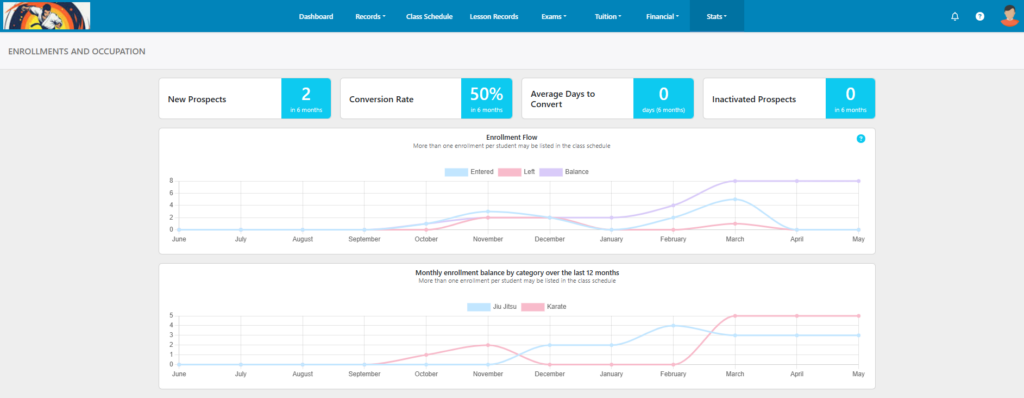1024x398 pixels.
Task: Expand the Records dropdown menu
Action: (370, 16)
